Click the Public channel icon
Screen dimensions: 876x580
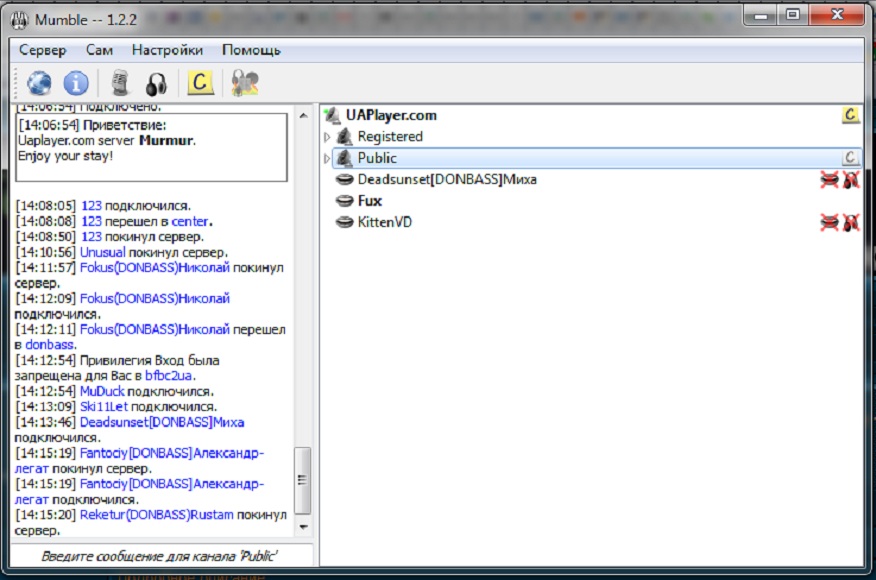click(x=344, y=158)
